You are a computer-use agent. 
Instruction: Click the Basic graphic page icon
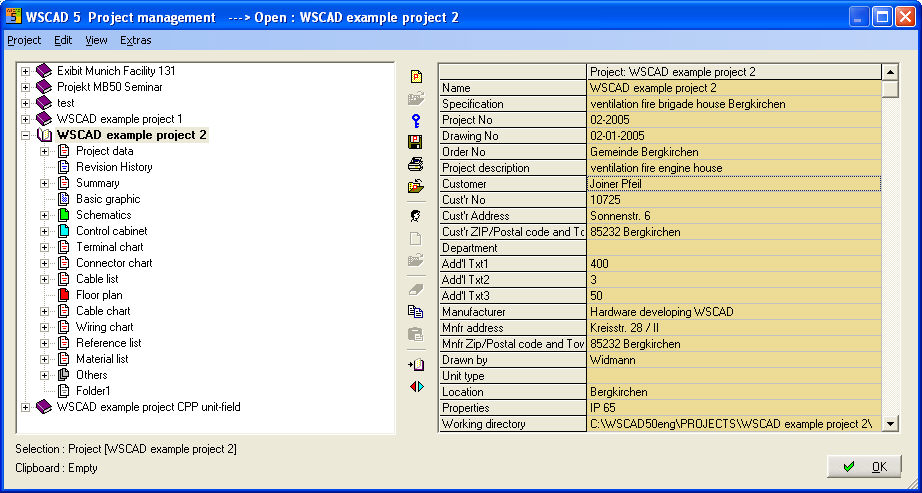[64, 199]
